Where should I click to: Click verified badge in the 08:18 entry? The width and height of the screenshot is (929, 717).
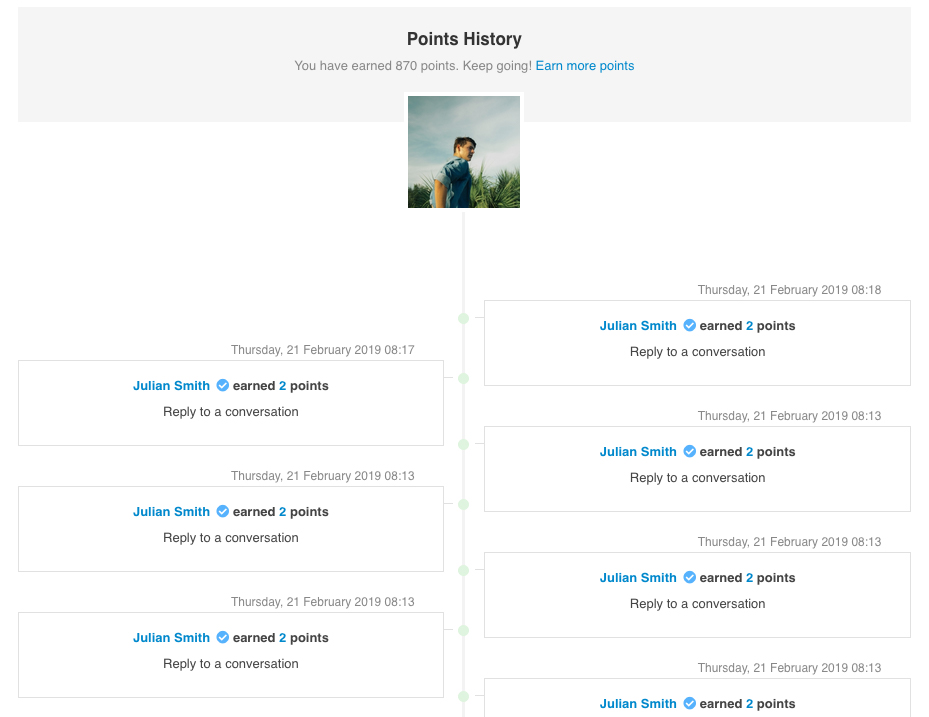[x=690, y=325]
